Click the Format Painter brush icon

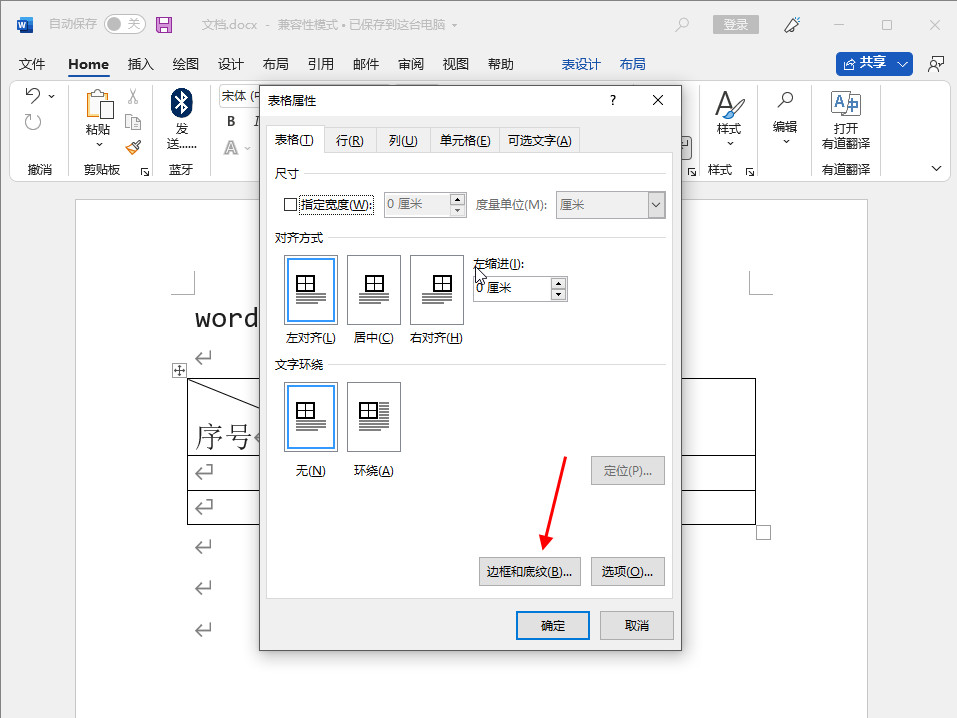(x=133, y=147)
